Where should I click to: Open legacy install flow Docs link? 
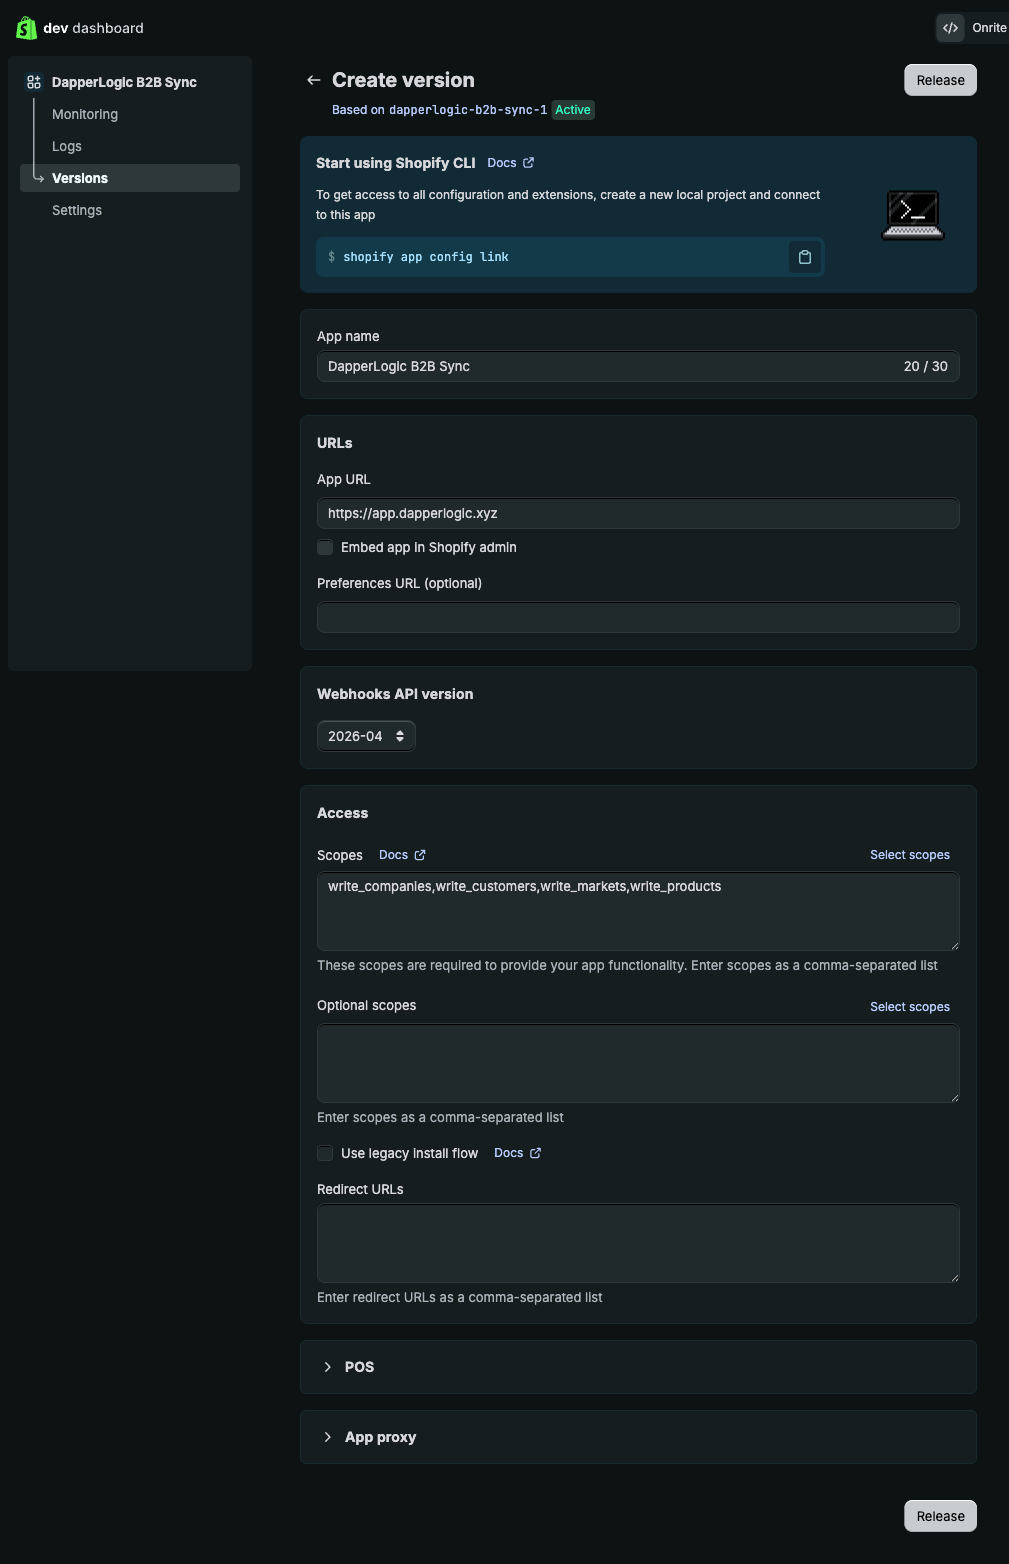[x=518, y=1153]
